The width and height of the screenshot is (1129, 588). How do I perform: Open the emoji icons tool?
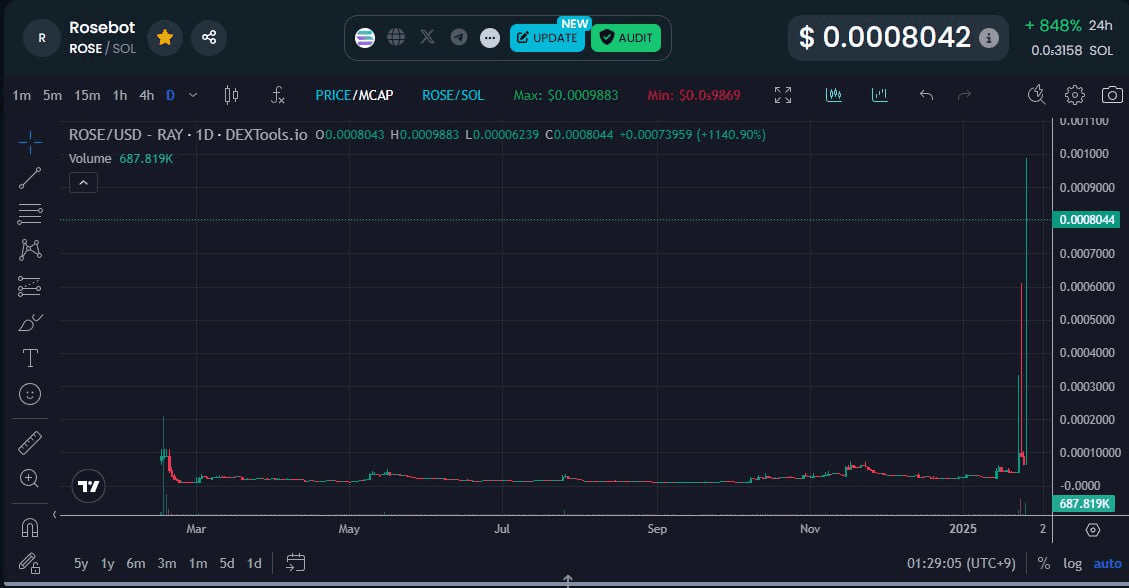tap(30, 394)
